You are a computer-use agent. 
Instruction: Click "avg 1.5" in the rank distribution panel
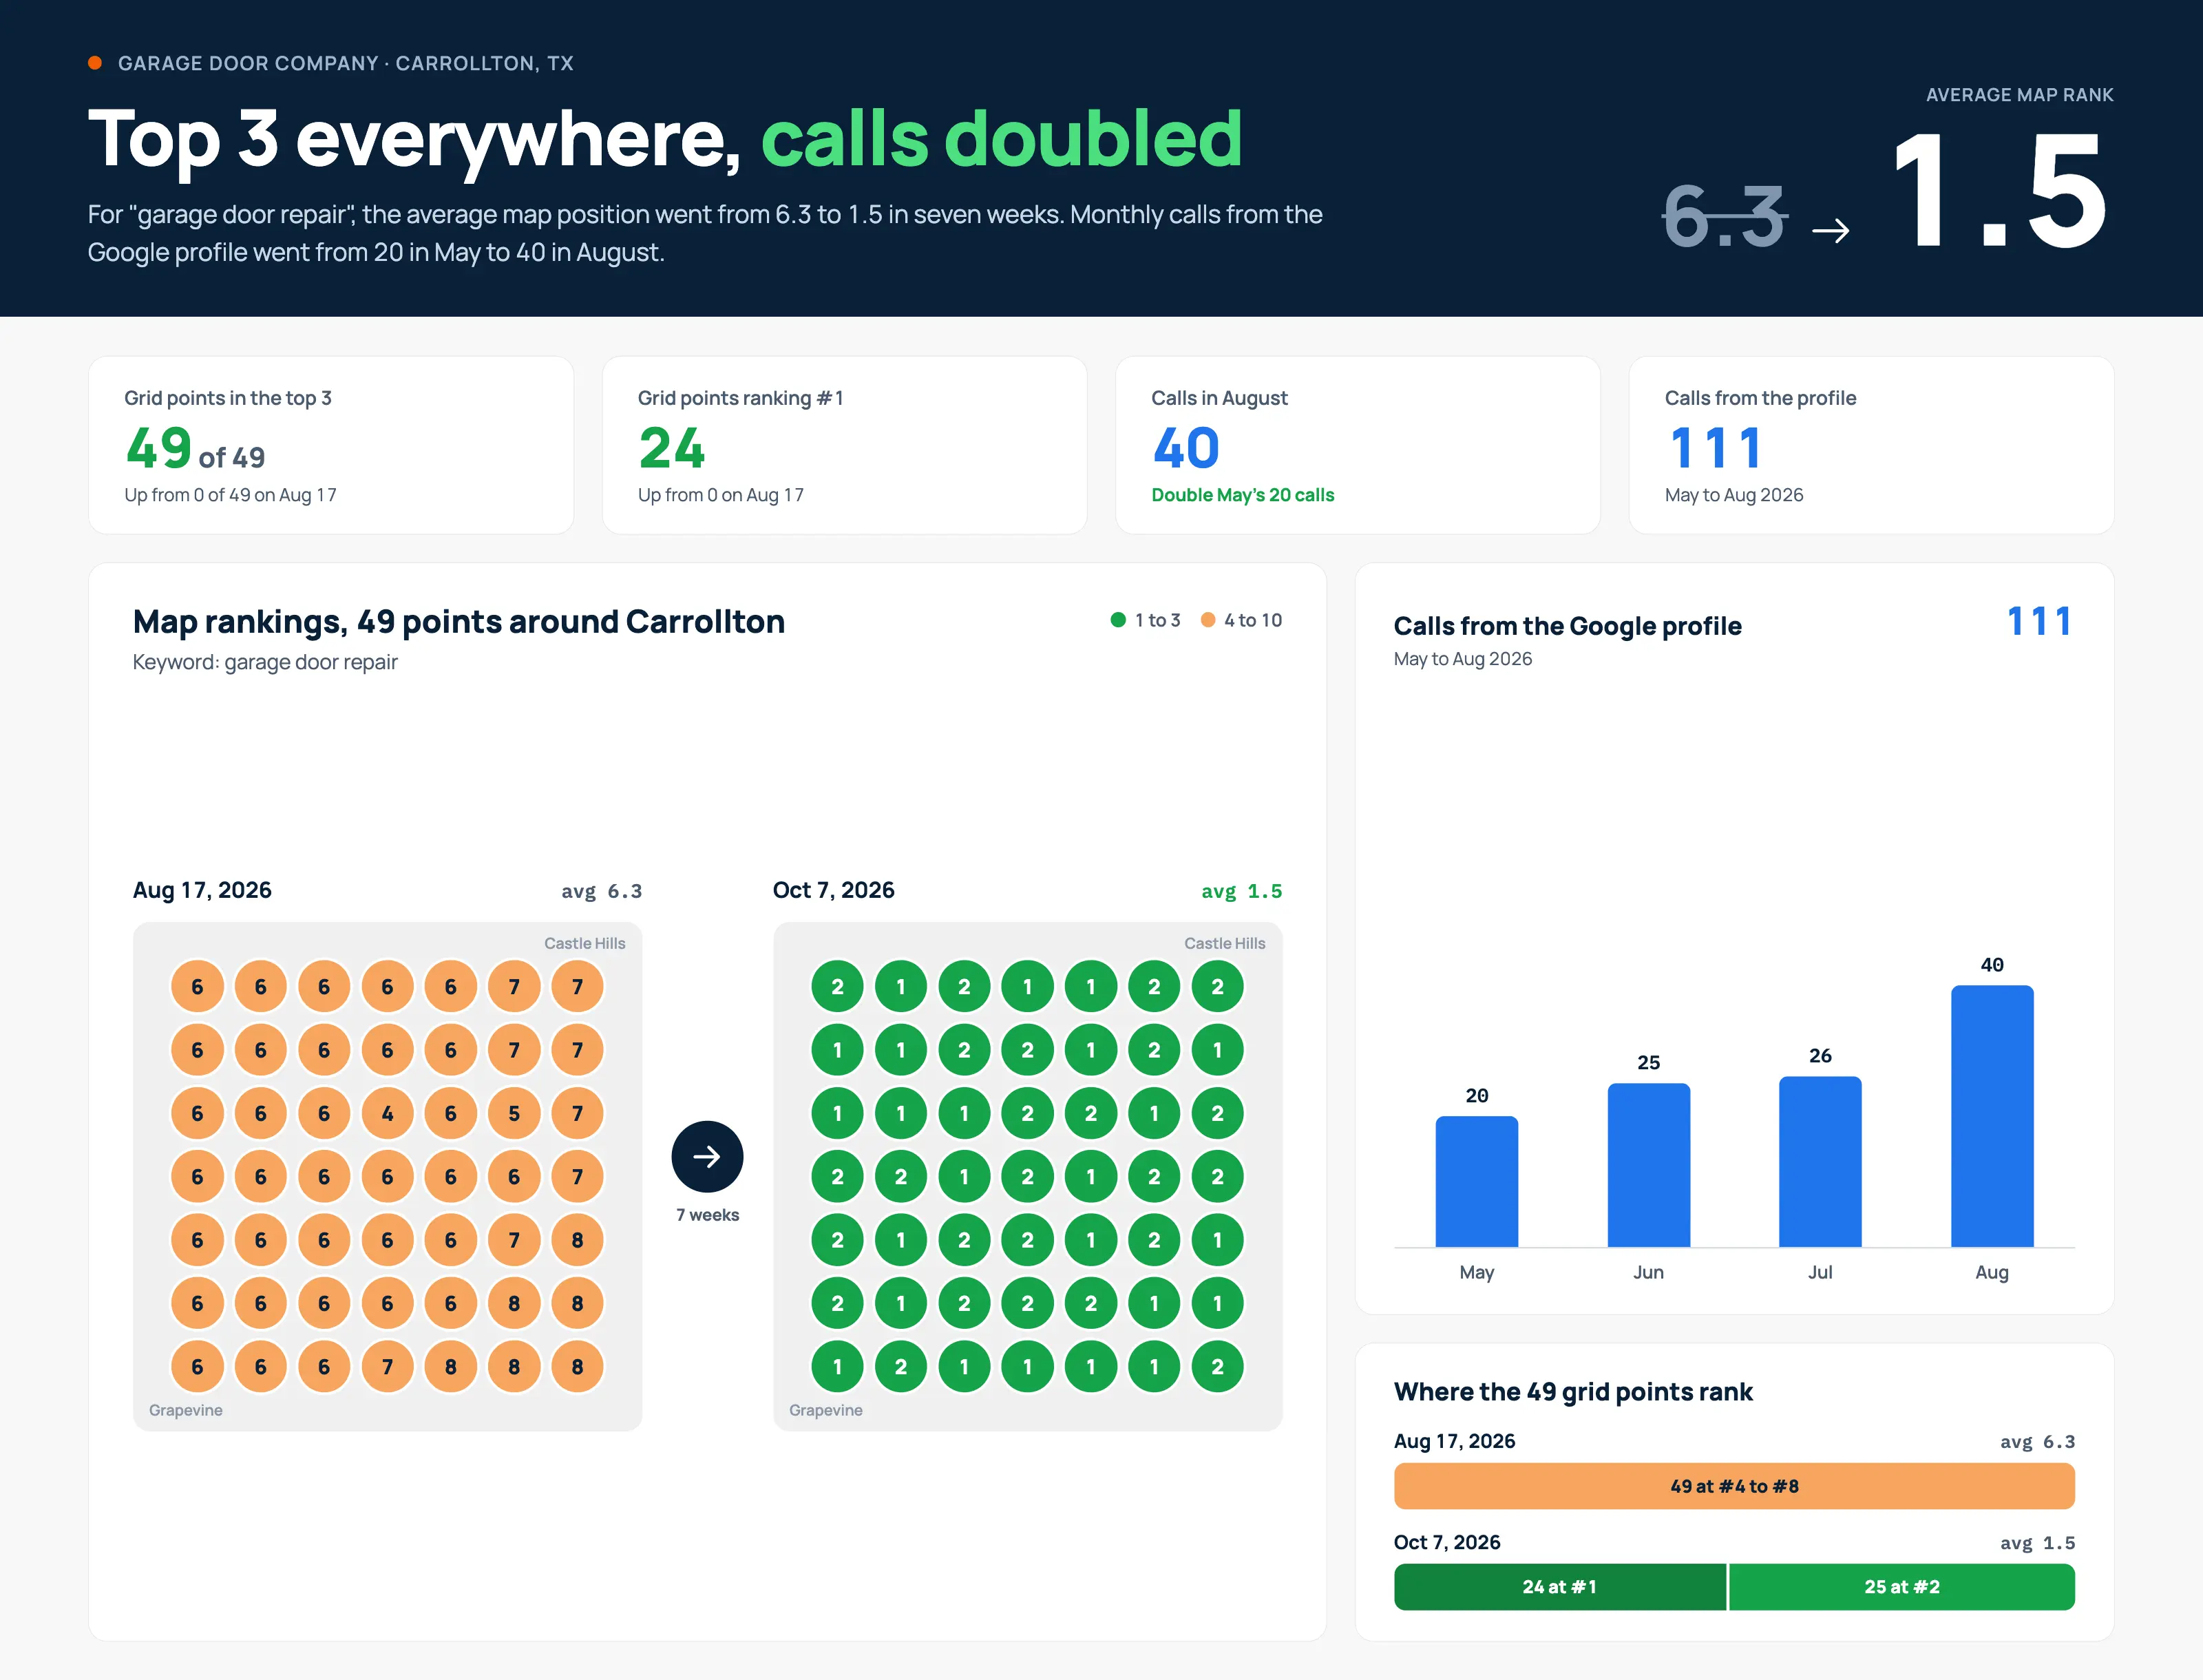coord(2038,1543)
